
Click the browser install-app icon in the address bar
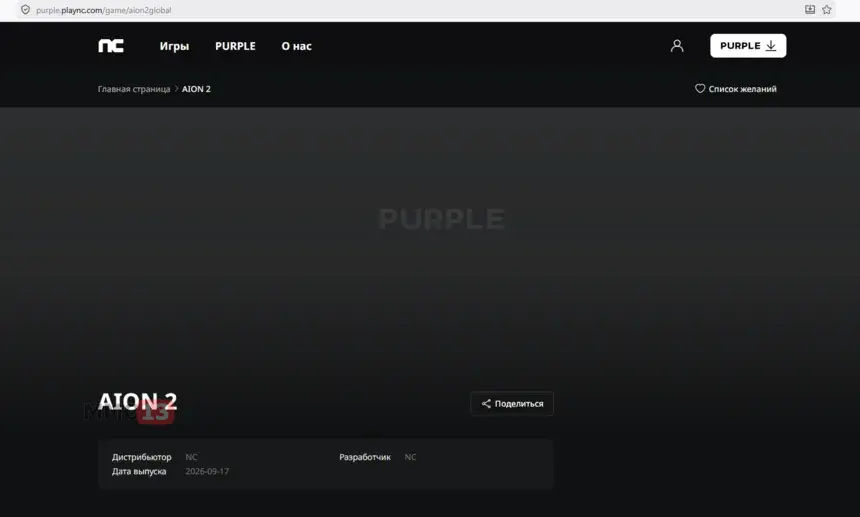click(x=810, y=10)
